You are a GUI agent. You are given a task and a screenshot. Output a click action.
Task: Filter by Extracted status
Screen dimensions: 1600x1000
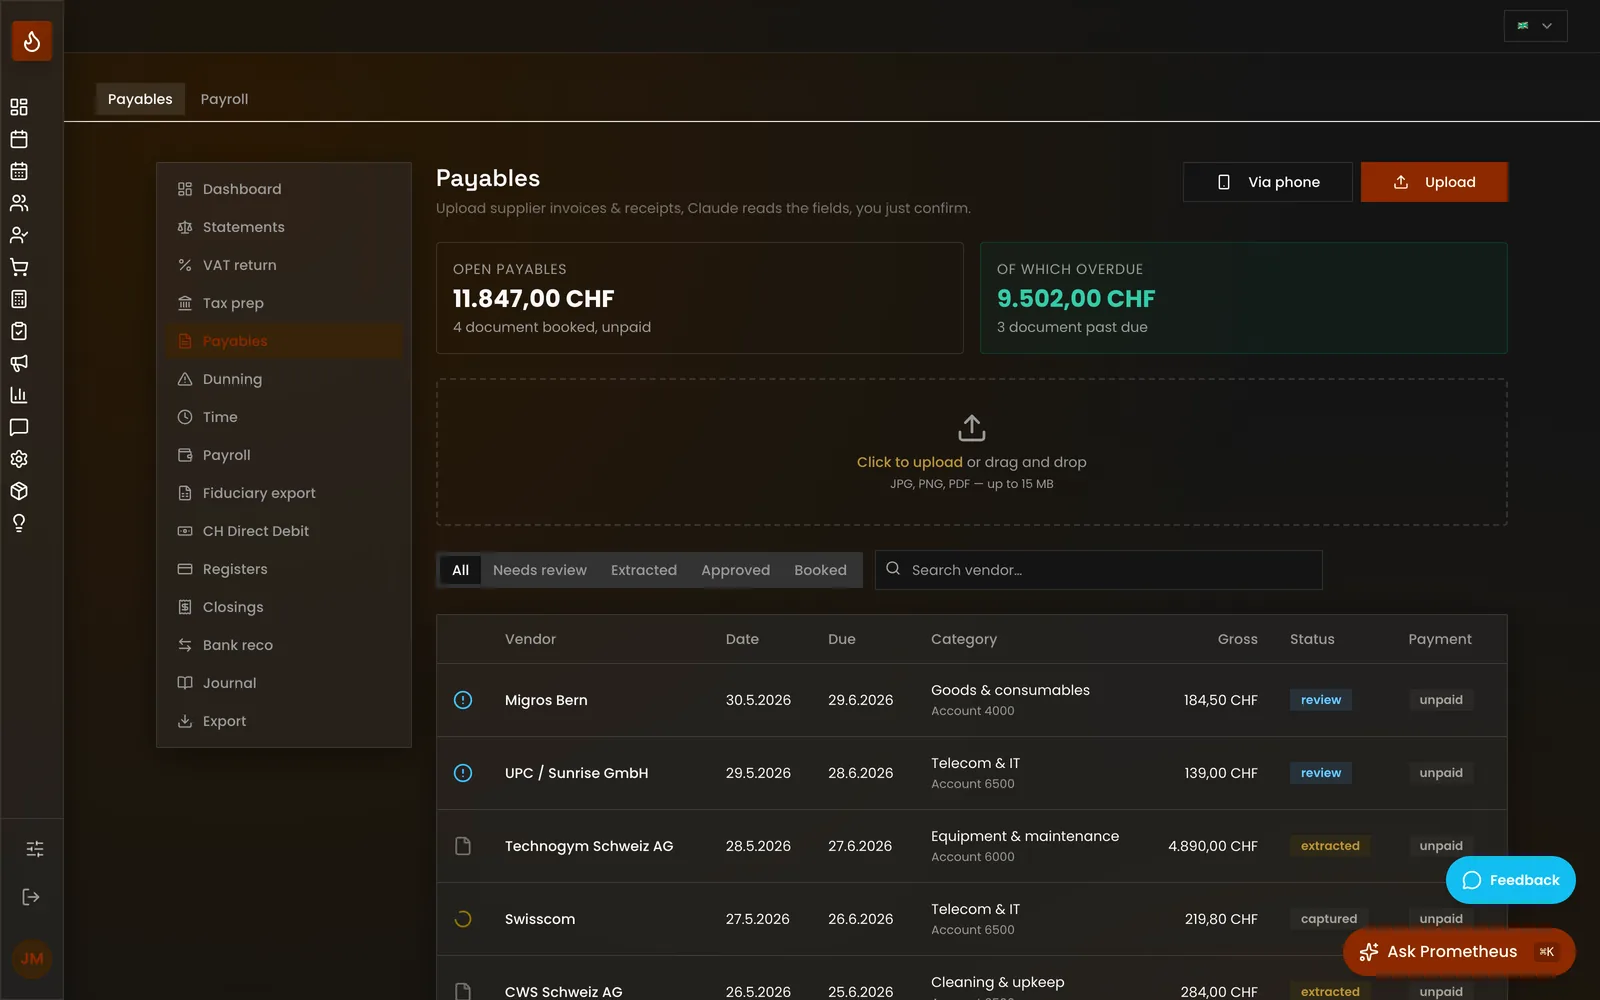[x=644, y=570]
